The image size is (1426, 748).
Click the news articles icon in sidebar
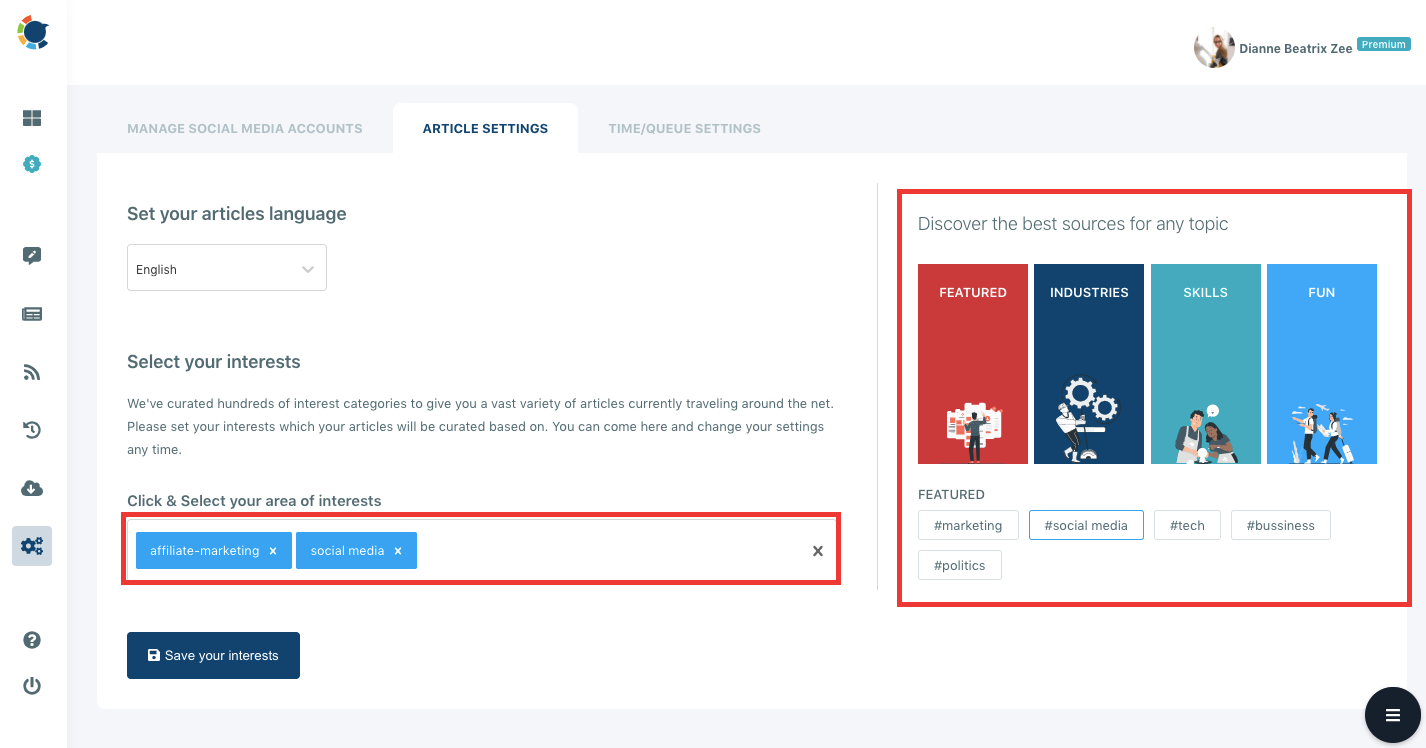click(x=31, y=313)
